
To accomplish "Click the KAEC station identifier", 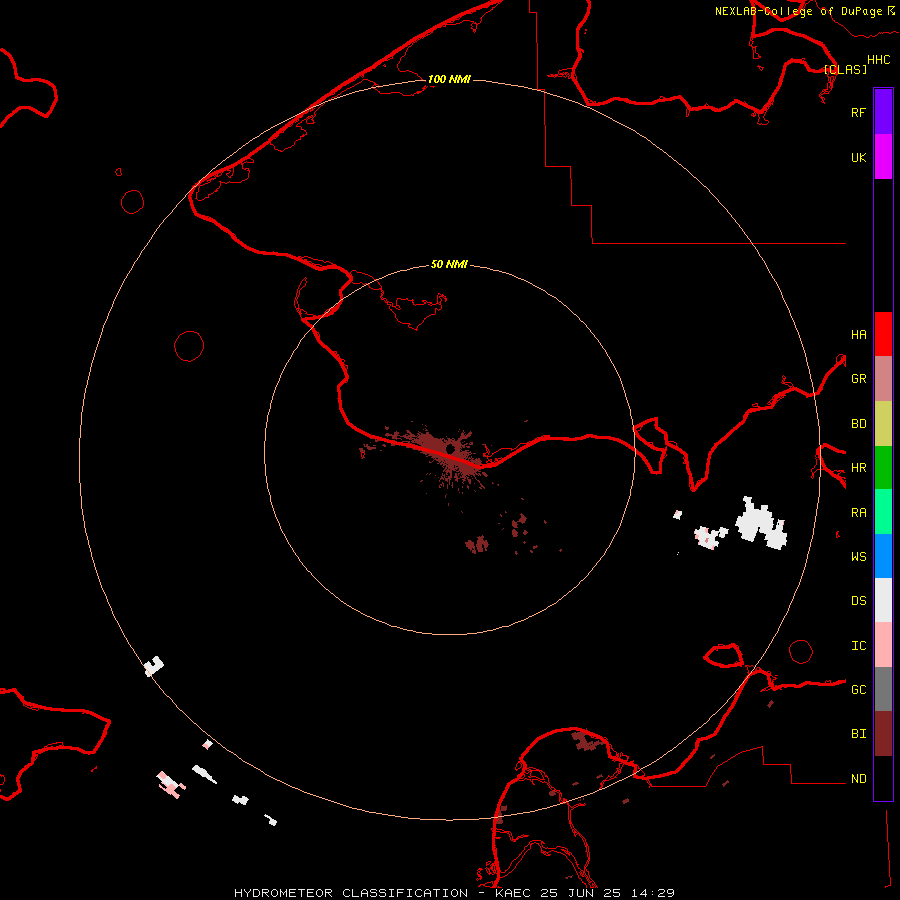I will (513, 893).
